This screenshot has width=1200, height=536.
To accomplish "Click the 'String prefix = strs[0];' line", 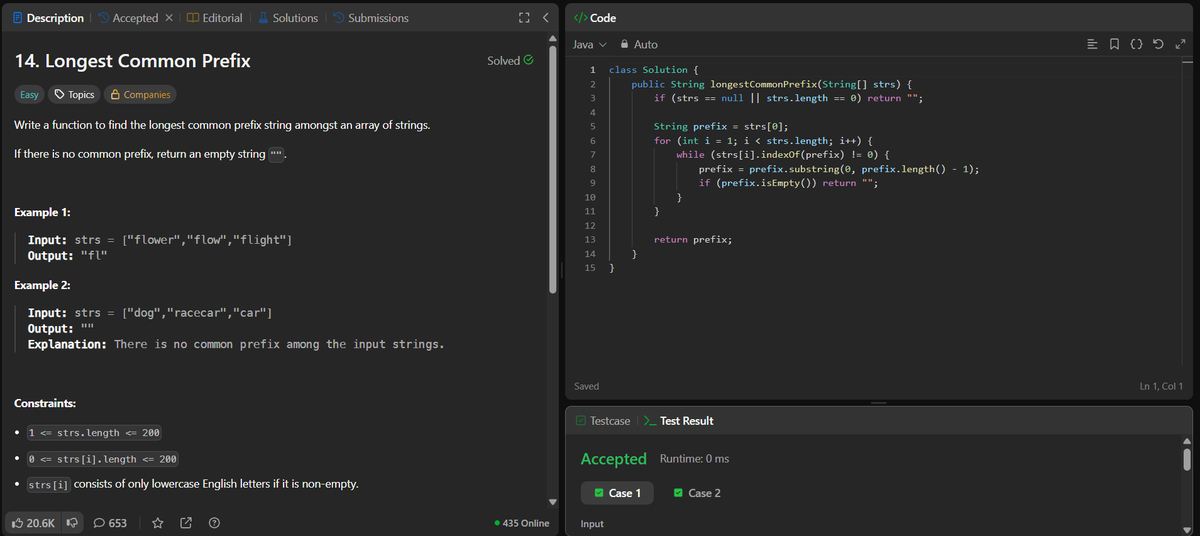I will [721, 127].
